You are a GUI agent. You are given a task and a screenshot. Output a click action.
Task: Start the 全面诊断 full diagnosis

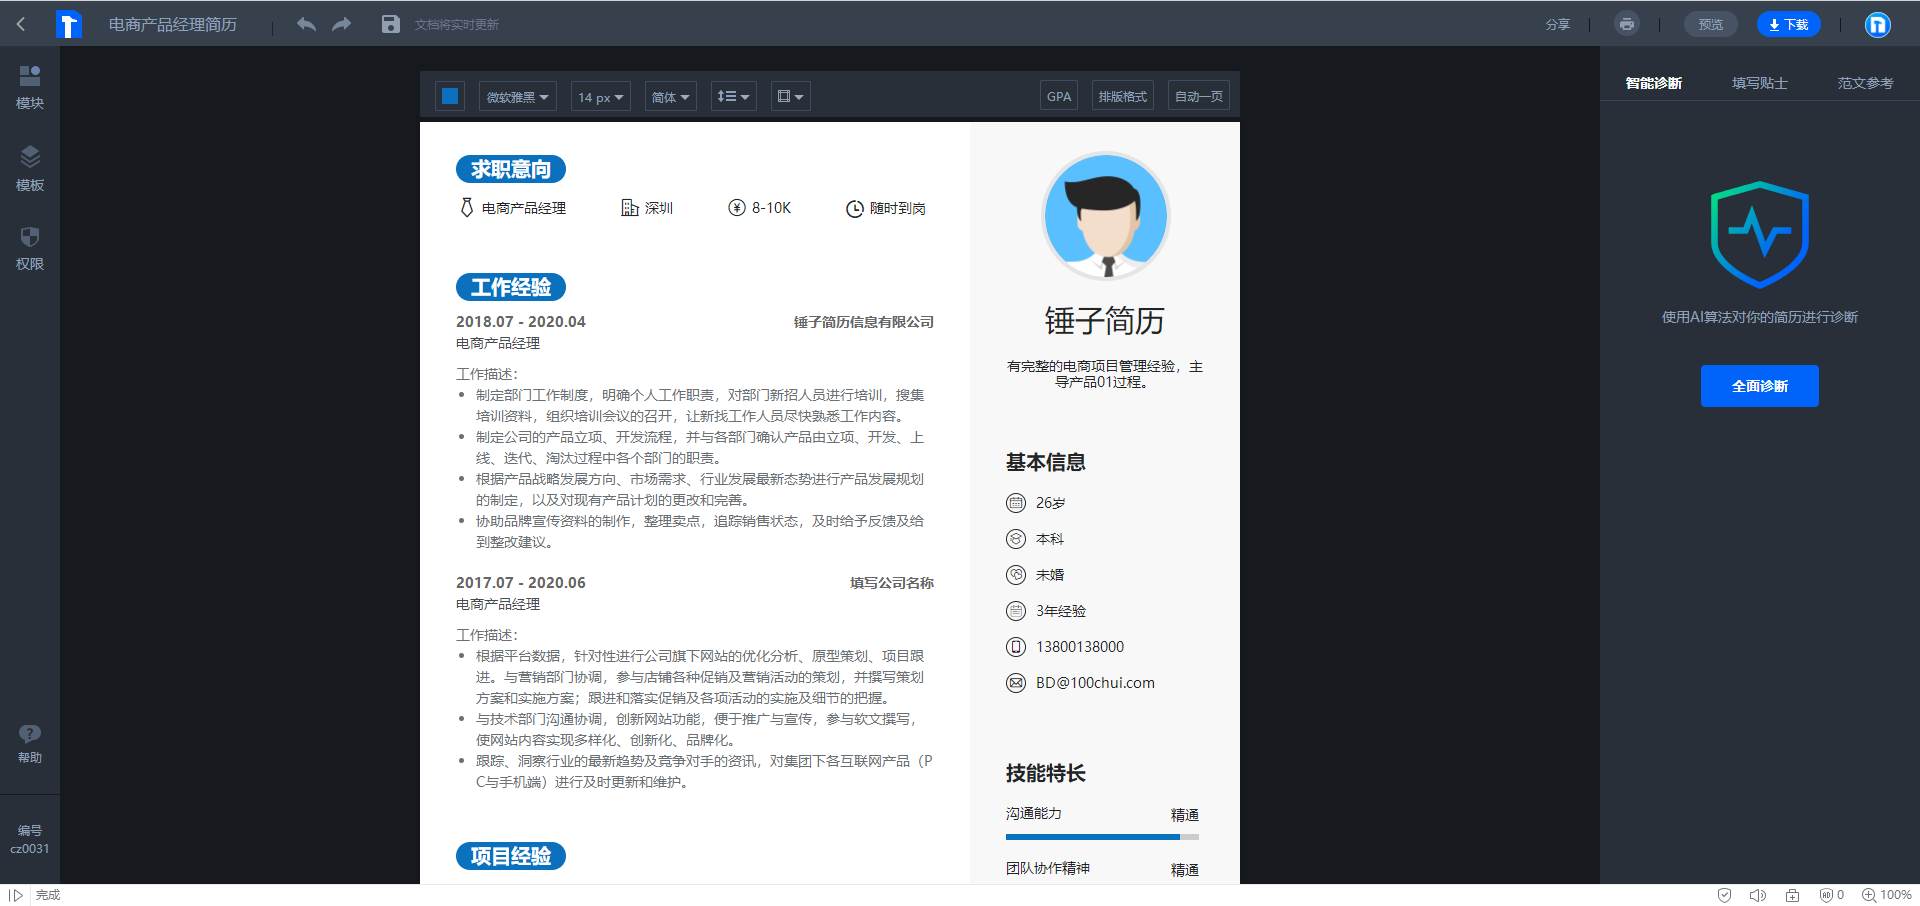1760,386
